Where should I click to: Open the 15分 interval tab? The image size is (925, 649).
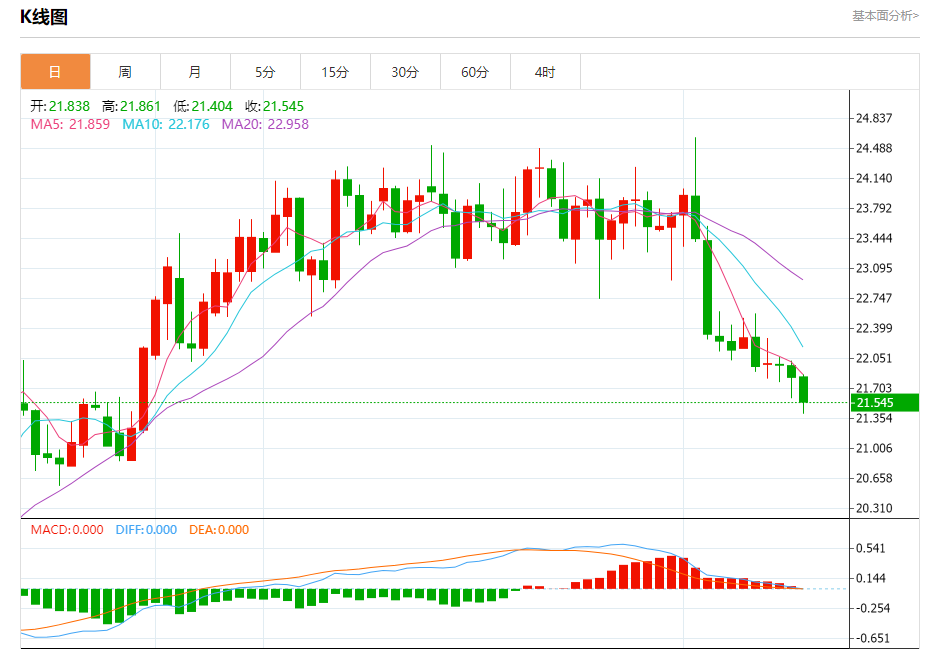[x=335, y=72]
